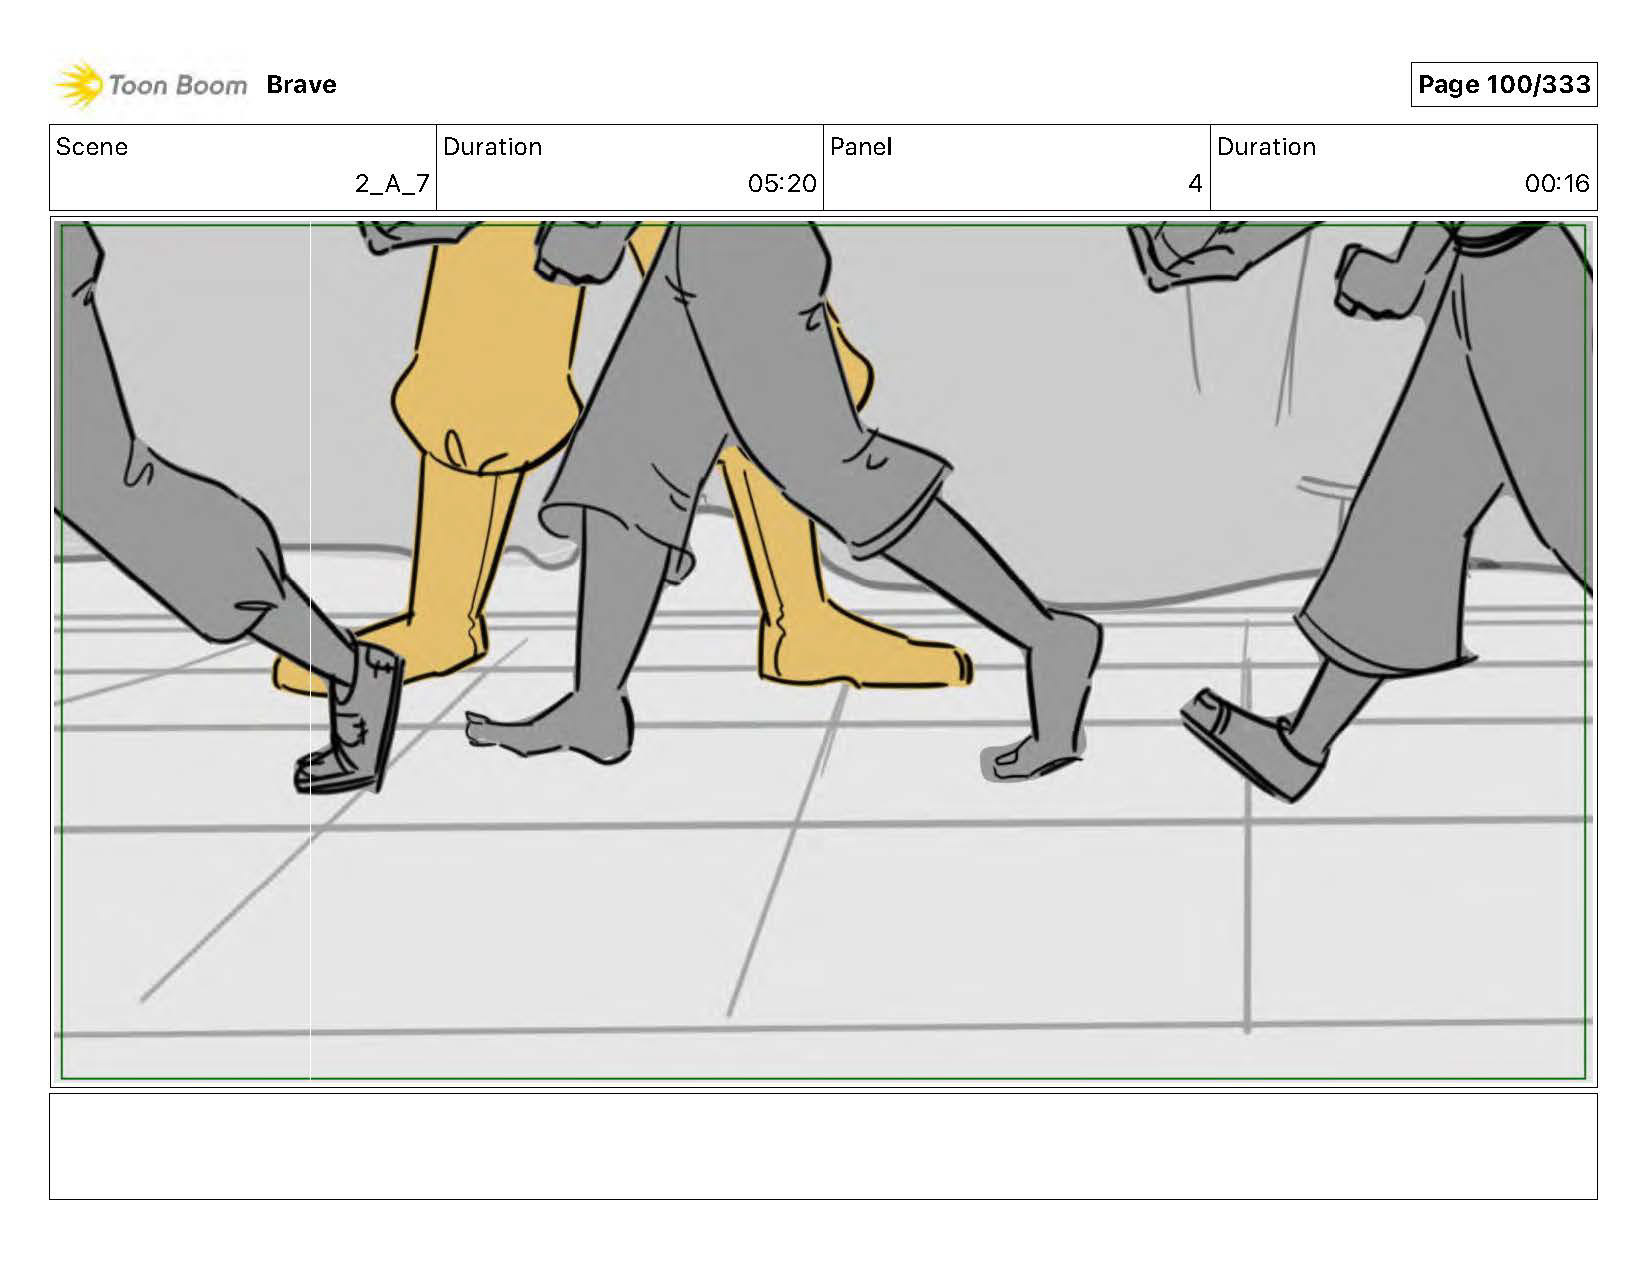1650x1275 pixels.
Task: Select the scene value '2_A_7'
Action: point(392,184)
